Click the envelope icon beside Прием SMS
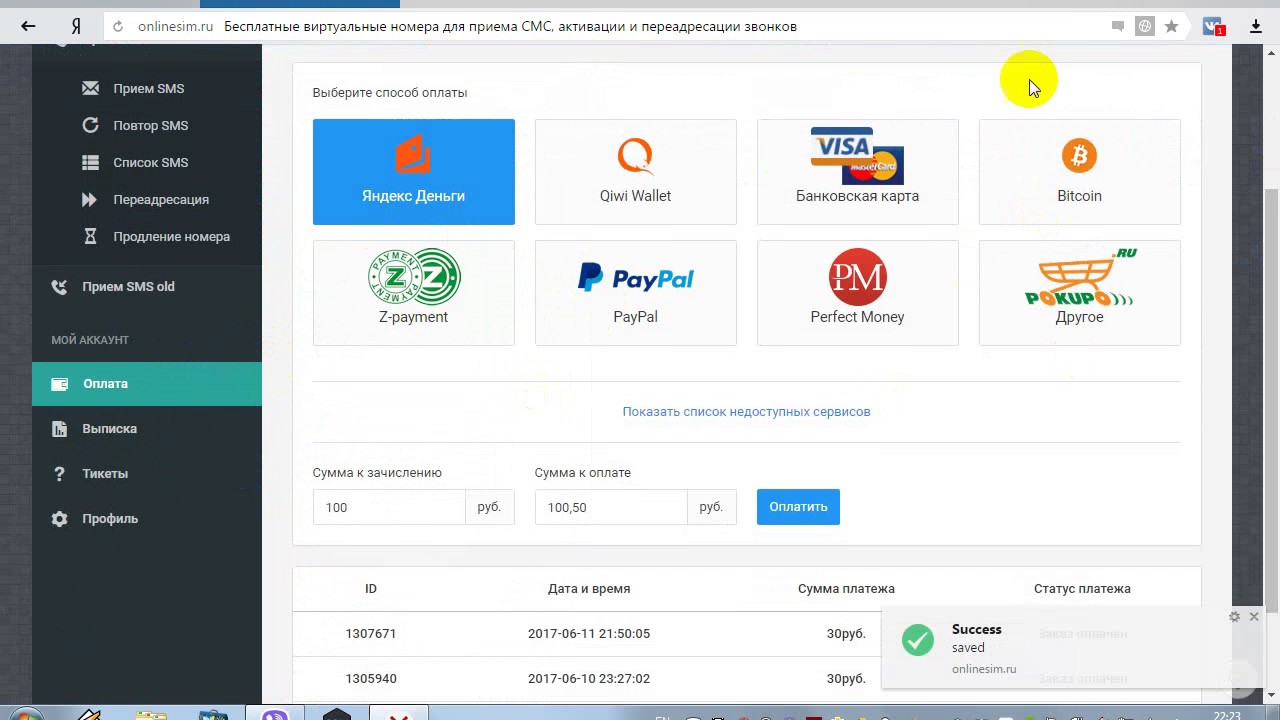Screen dimensions: 1280x720 point(90,88)
